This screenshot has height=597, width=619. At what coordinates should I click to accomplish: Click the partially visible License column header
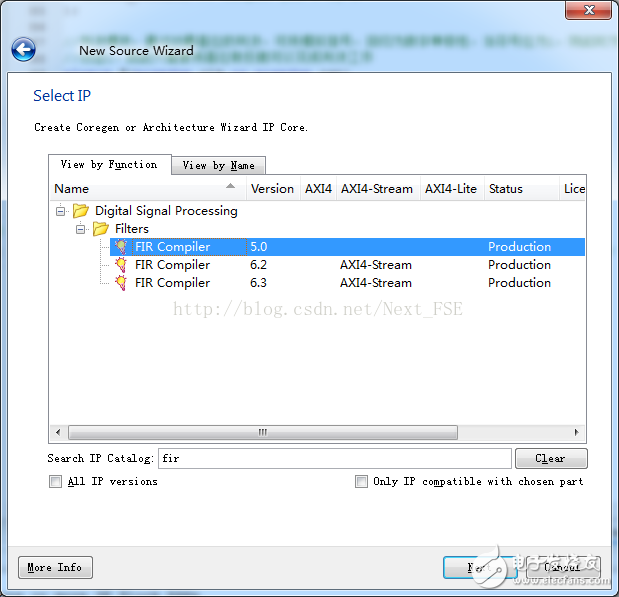pos(573,189)
